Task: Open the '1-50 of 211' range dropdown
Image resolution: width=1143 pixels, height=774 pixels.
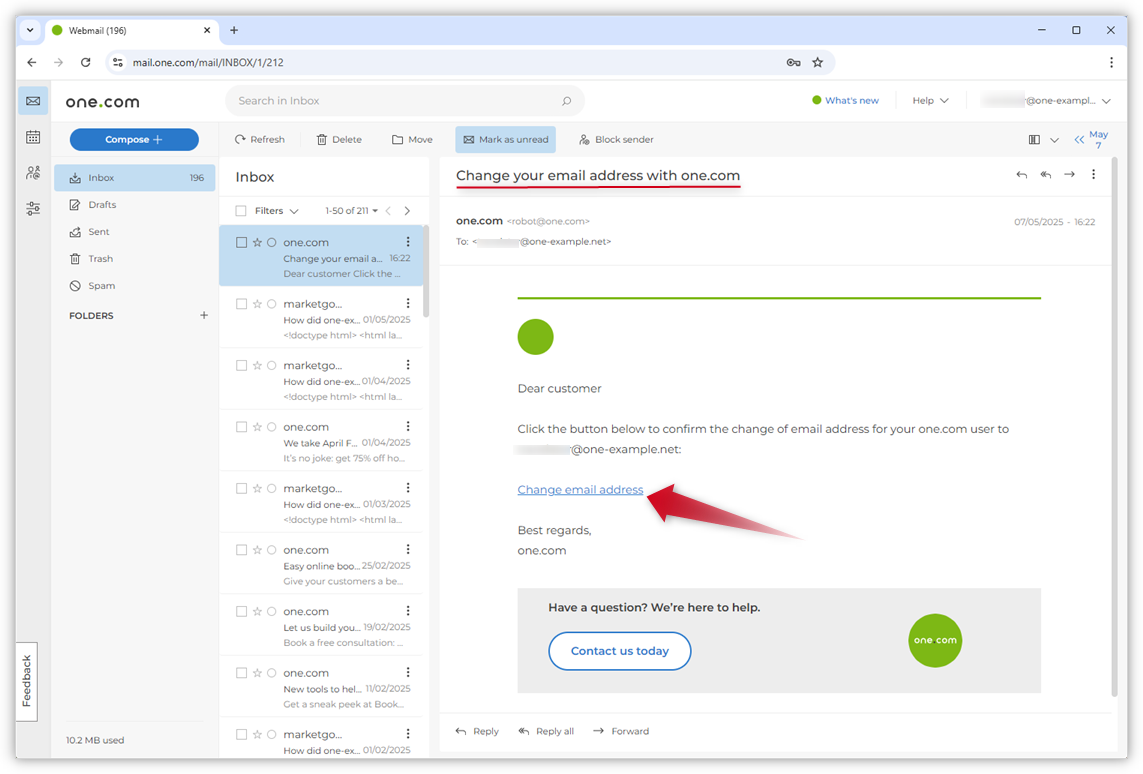Action: tap(351, 211)
